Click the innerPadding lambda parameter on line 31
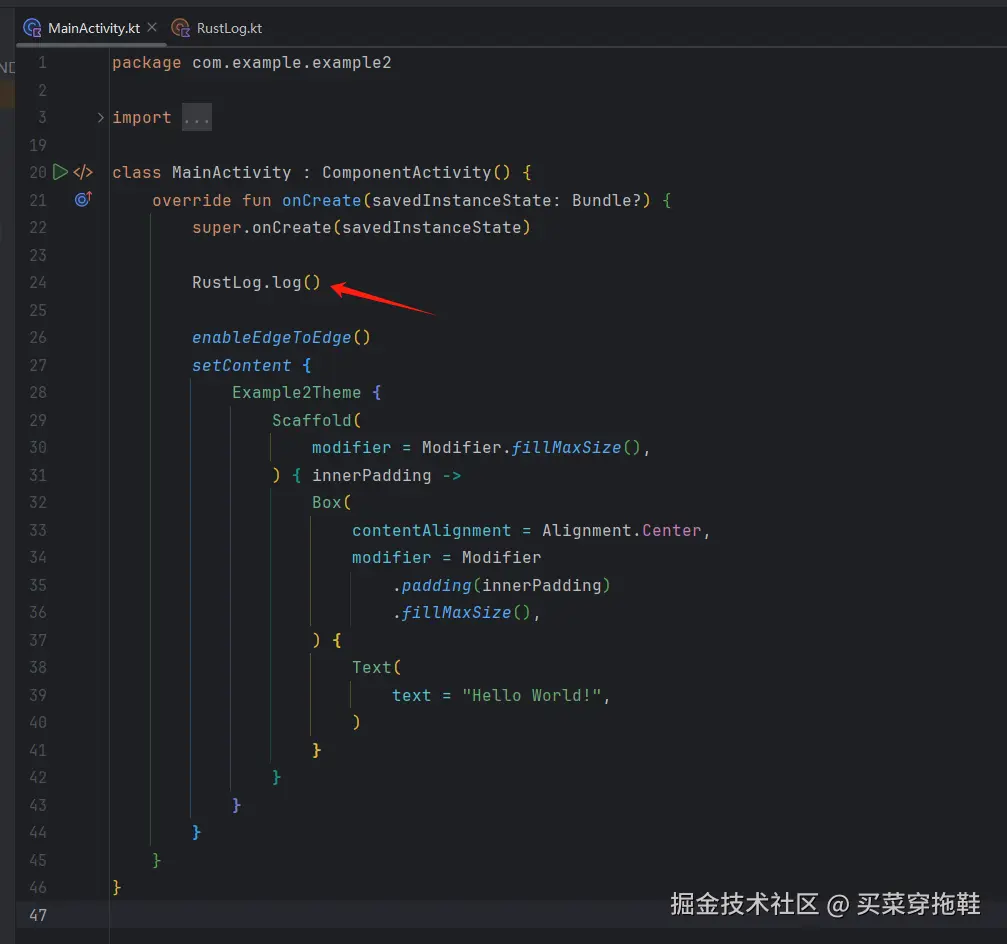The image size is (1007, 944). pyautogui.click(x=372, y=476)
